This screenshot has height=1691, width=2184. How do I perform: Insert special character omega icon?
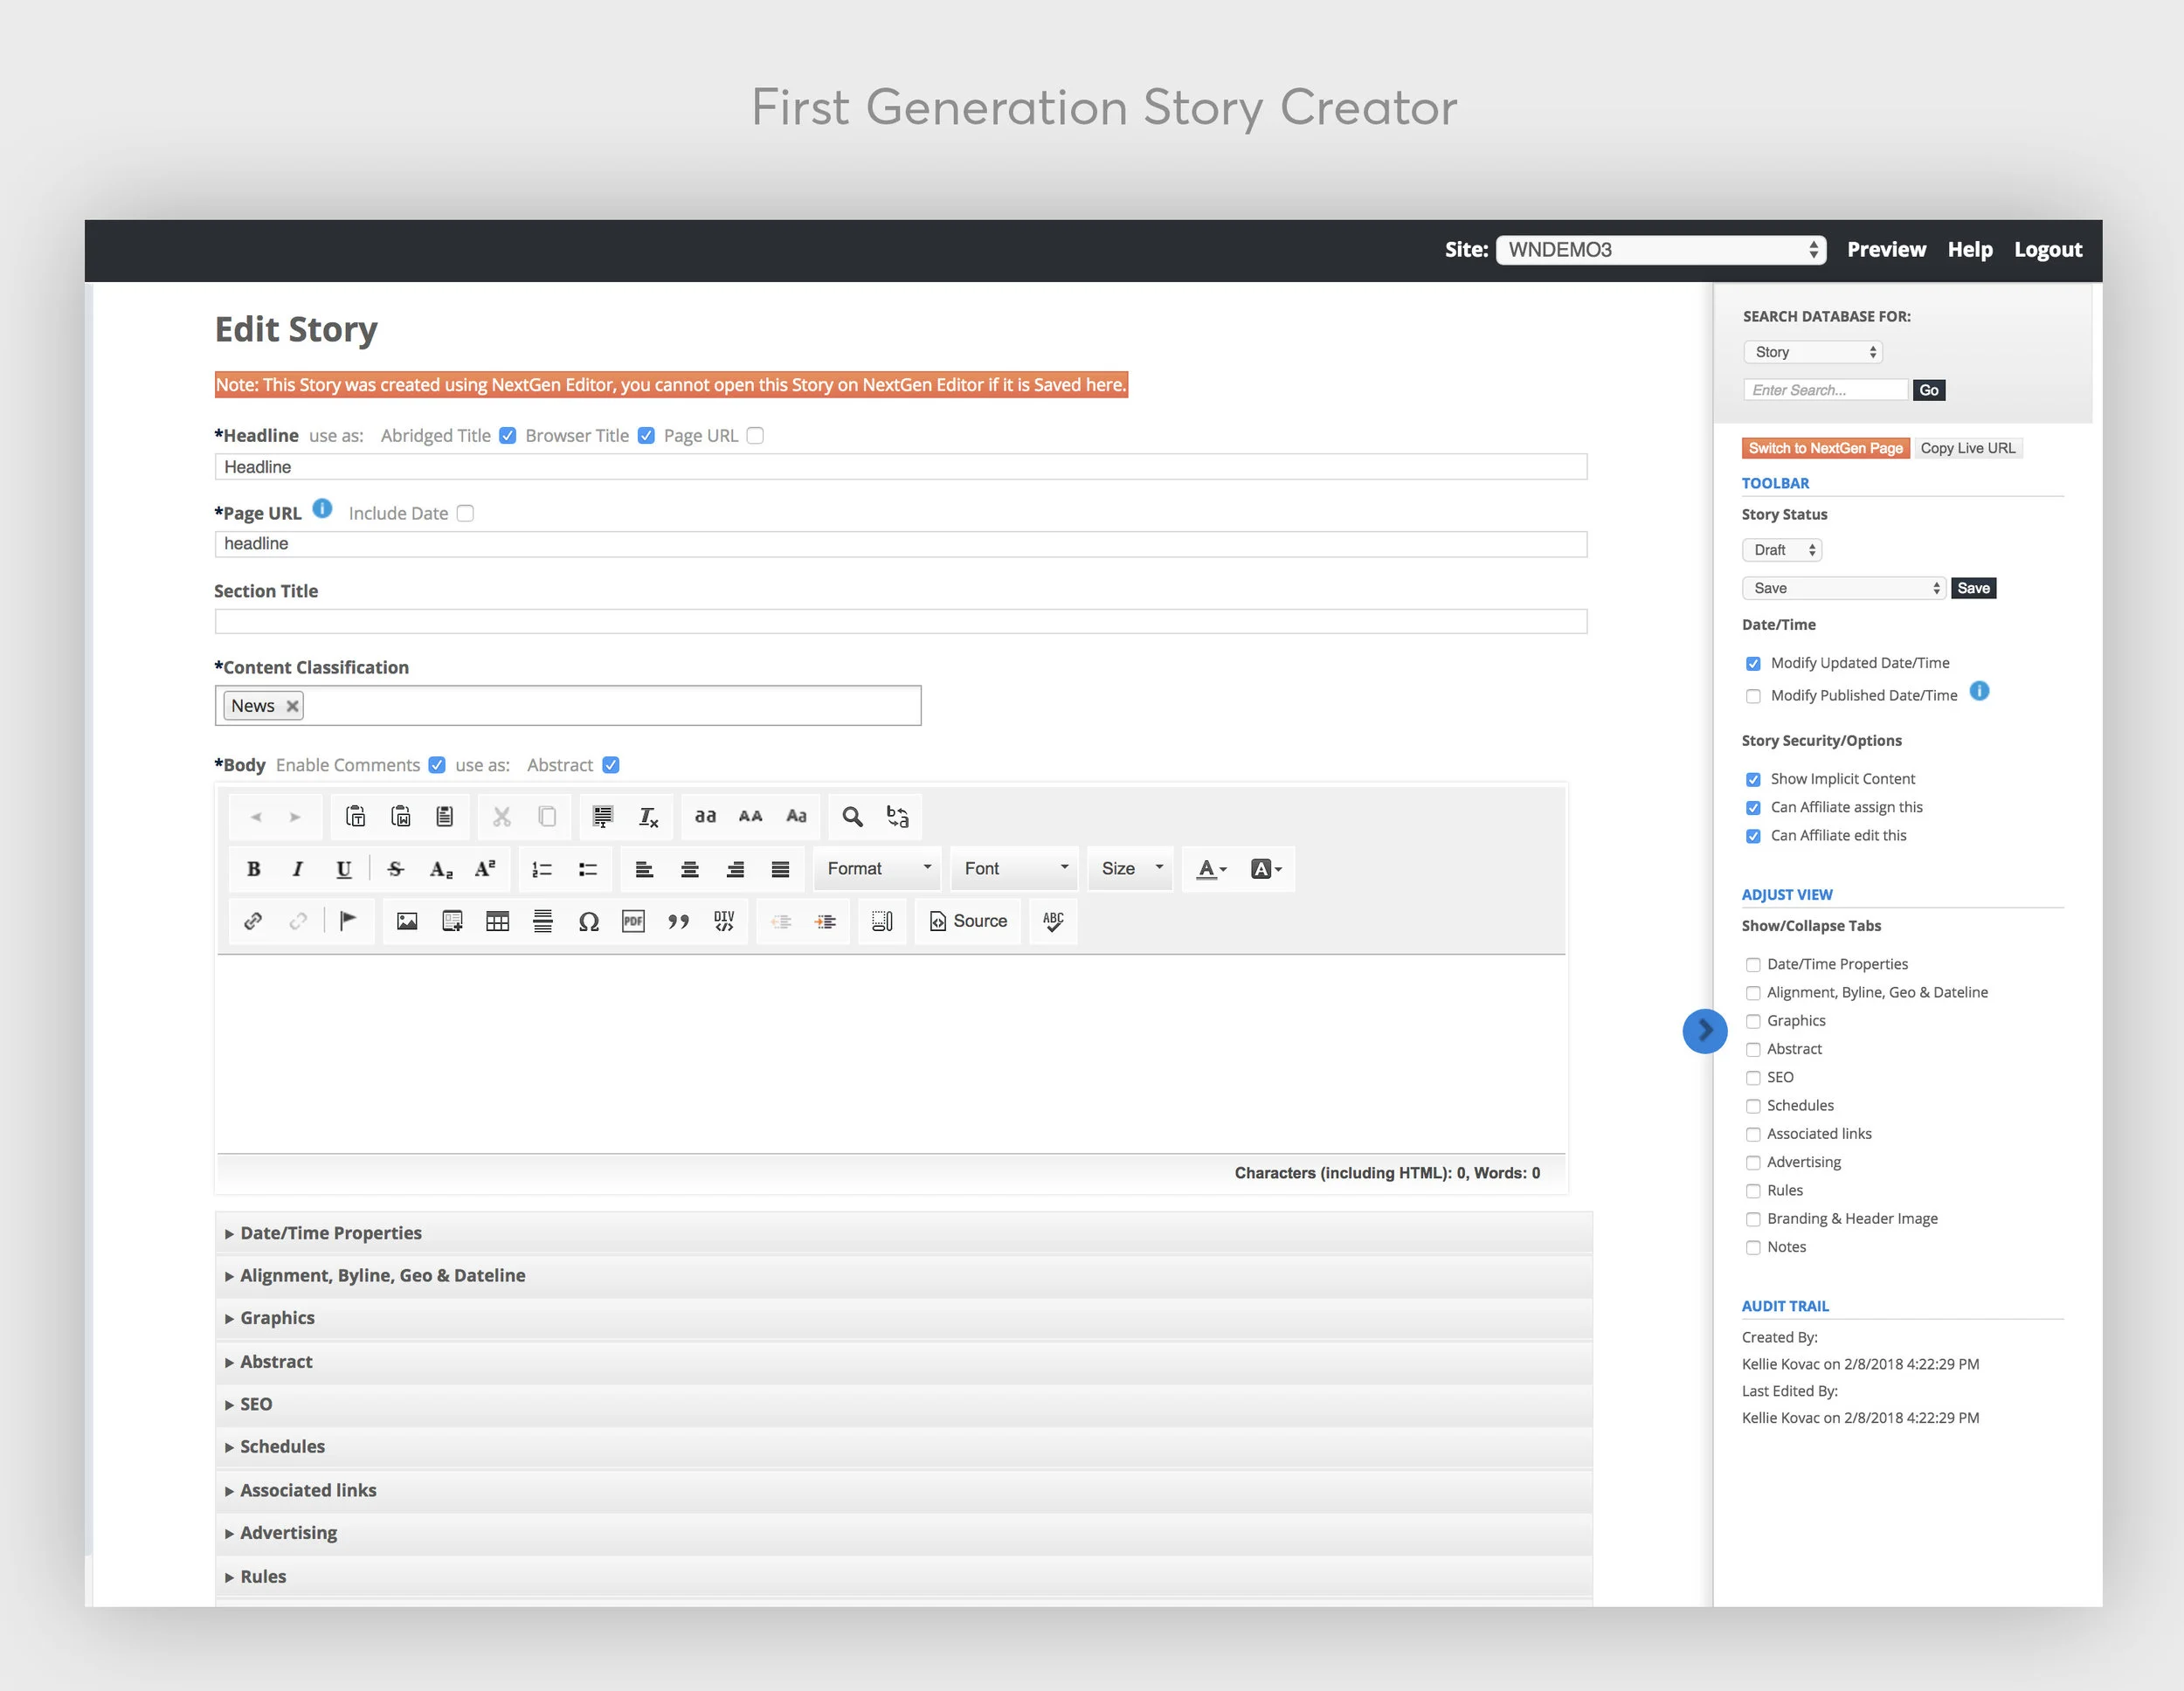coord(588,921)
